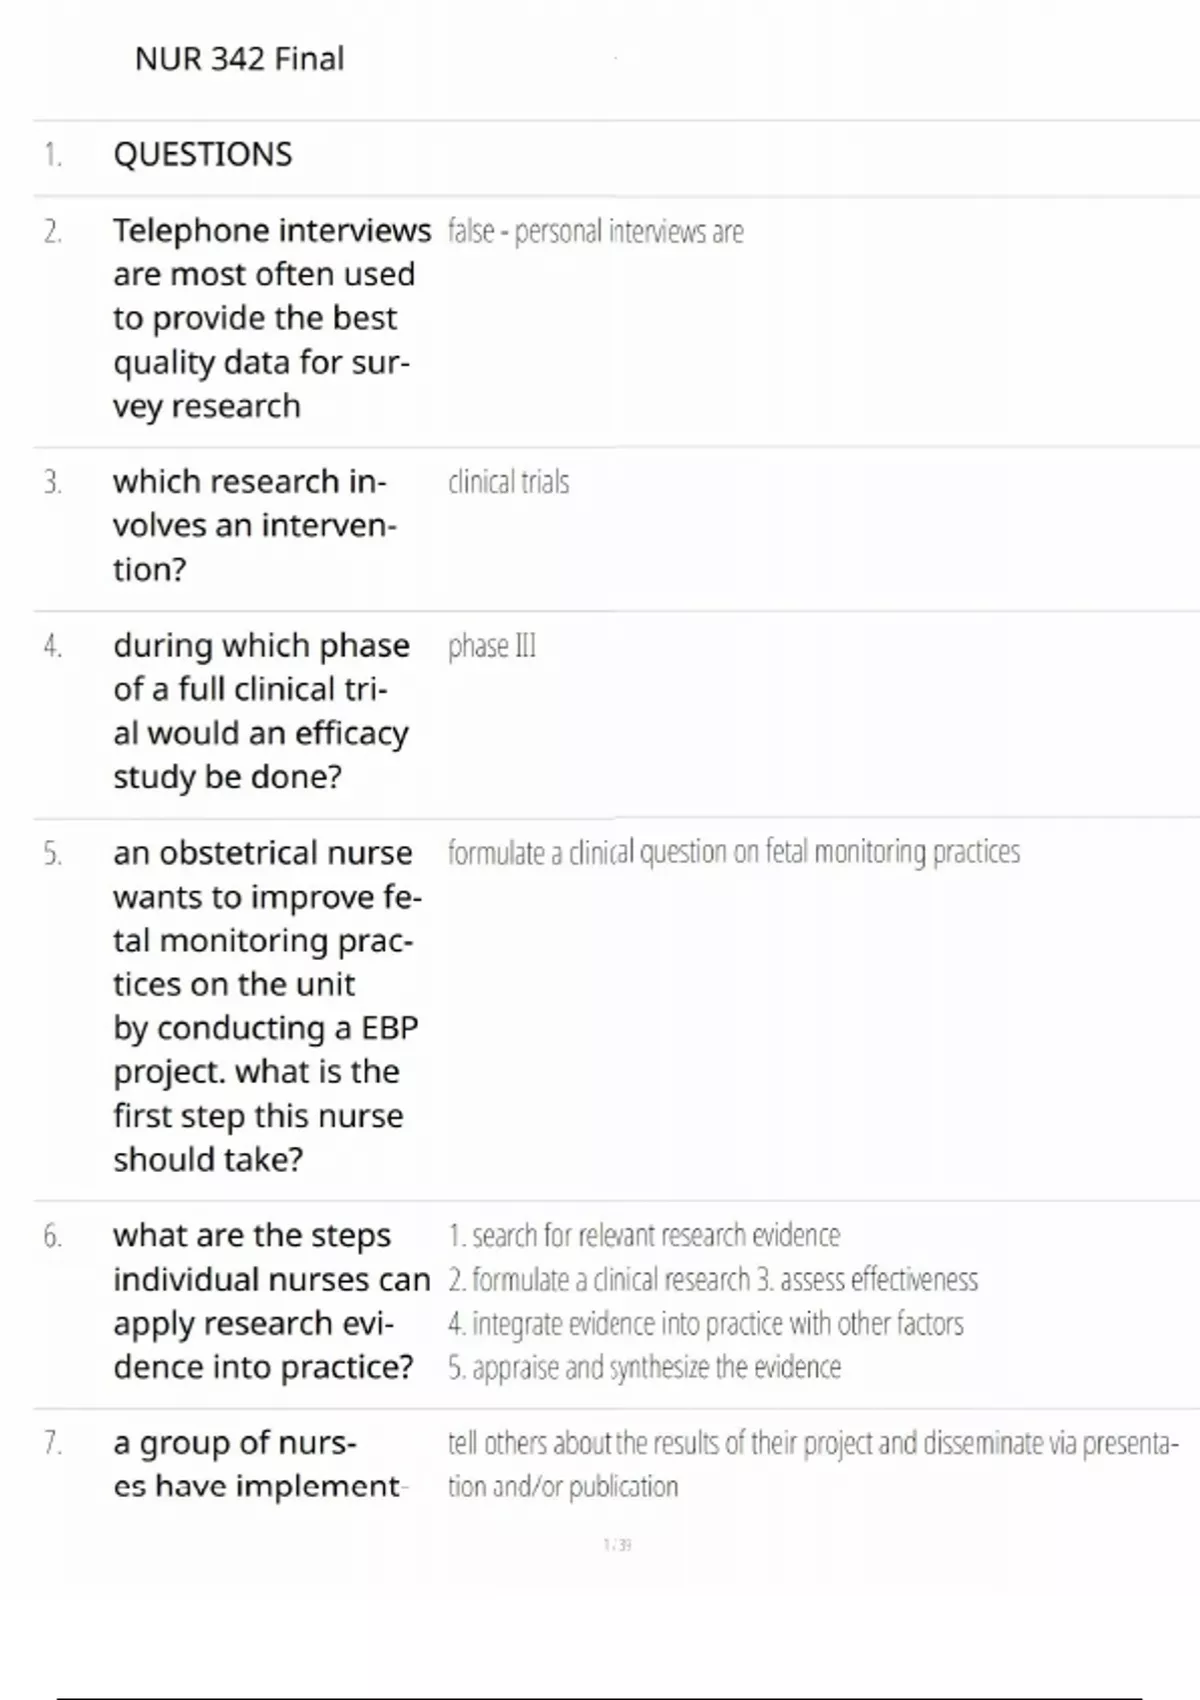
Task: Click the obstetrical nurse EBP project question
Action: point(266,1006)
